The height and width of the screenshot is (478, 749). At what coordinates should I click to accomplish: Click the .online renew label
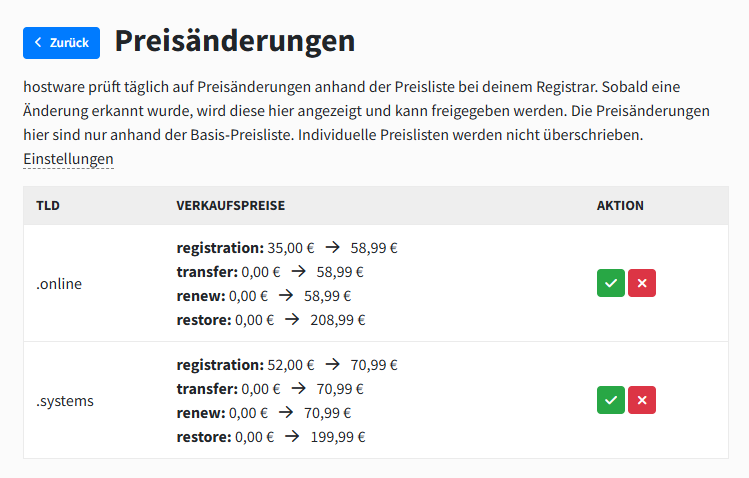click(x=201, y=296)
